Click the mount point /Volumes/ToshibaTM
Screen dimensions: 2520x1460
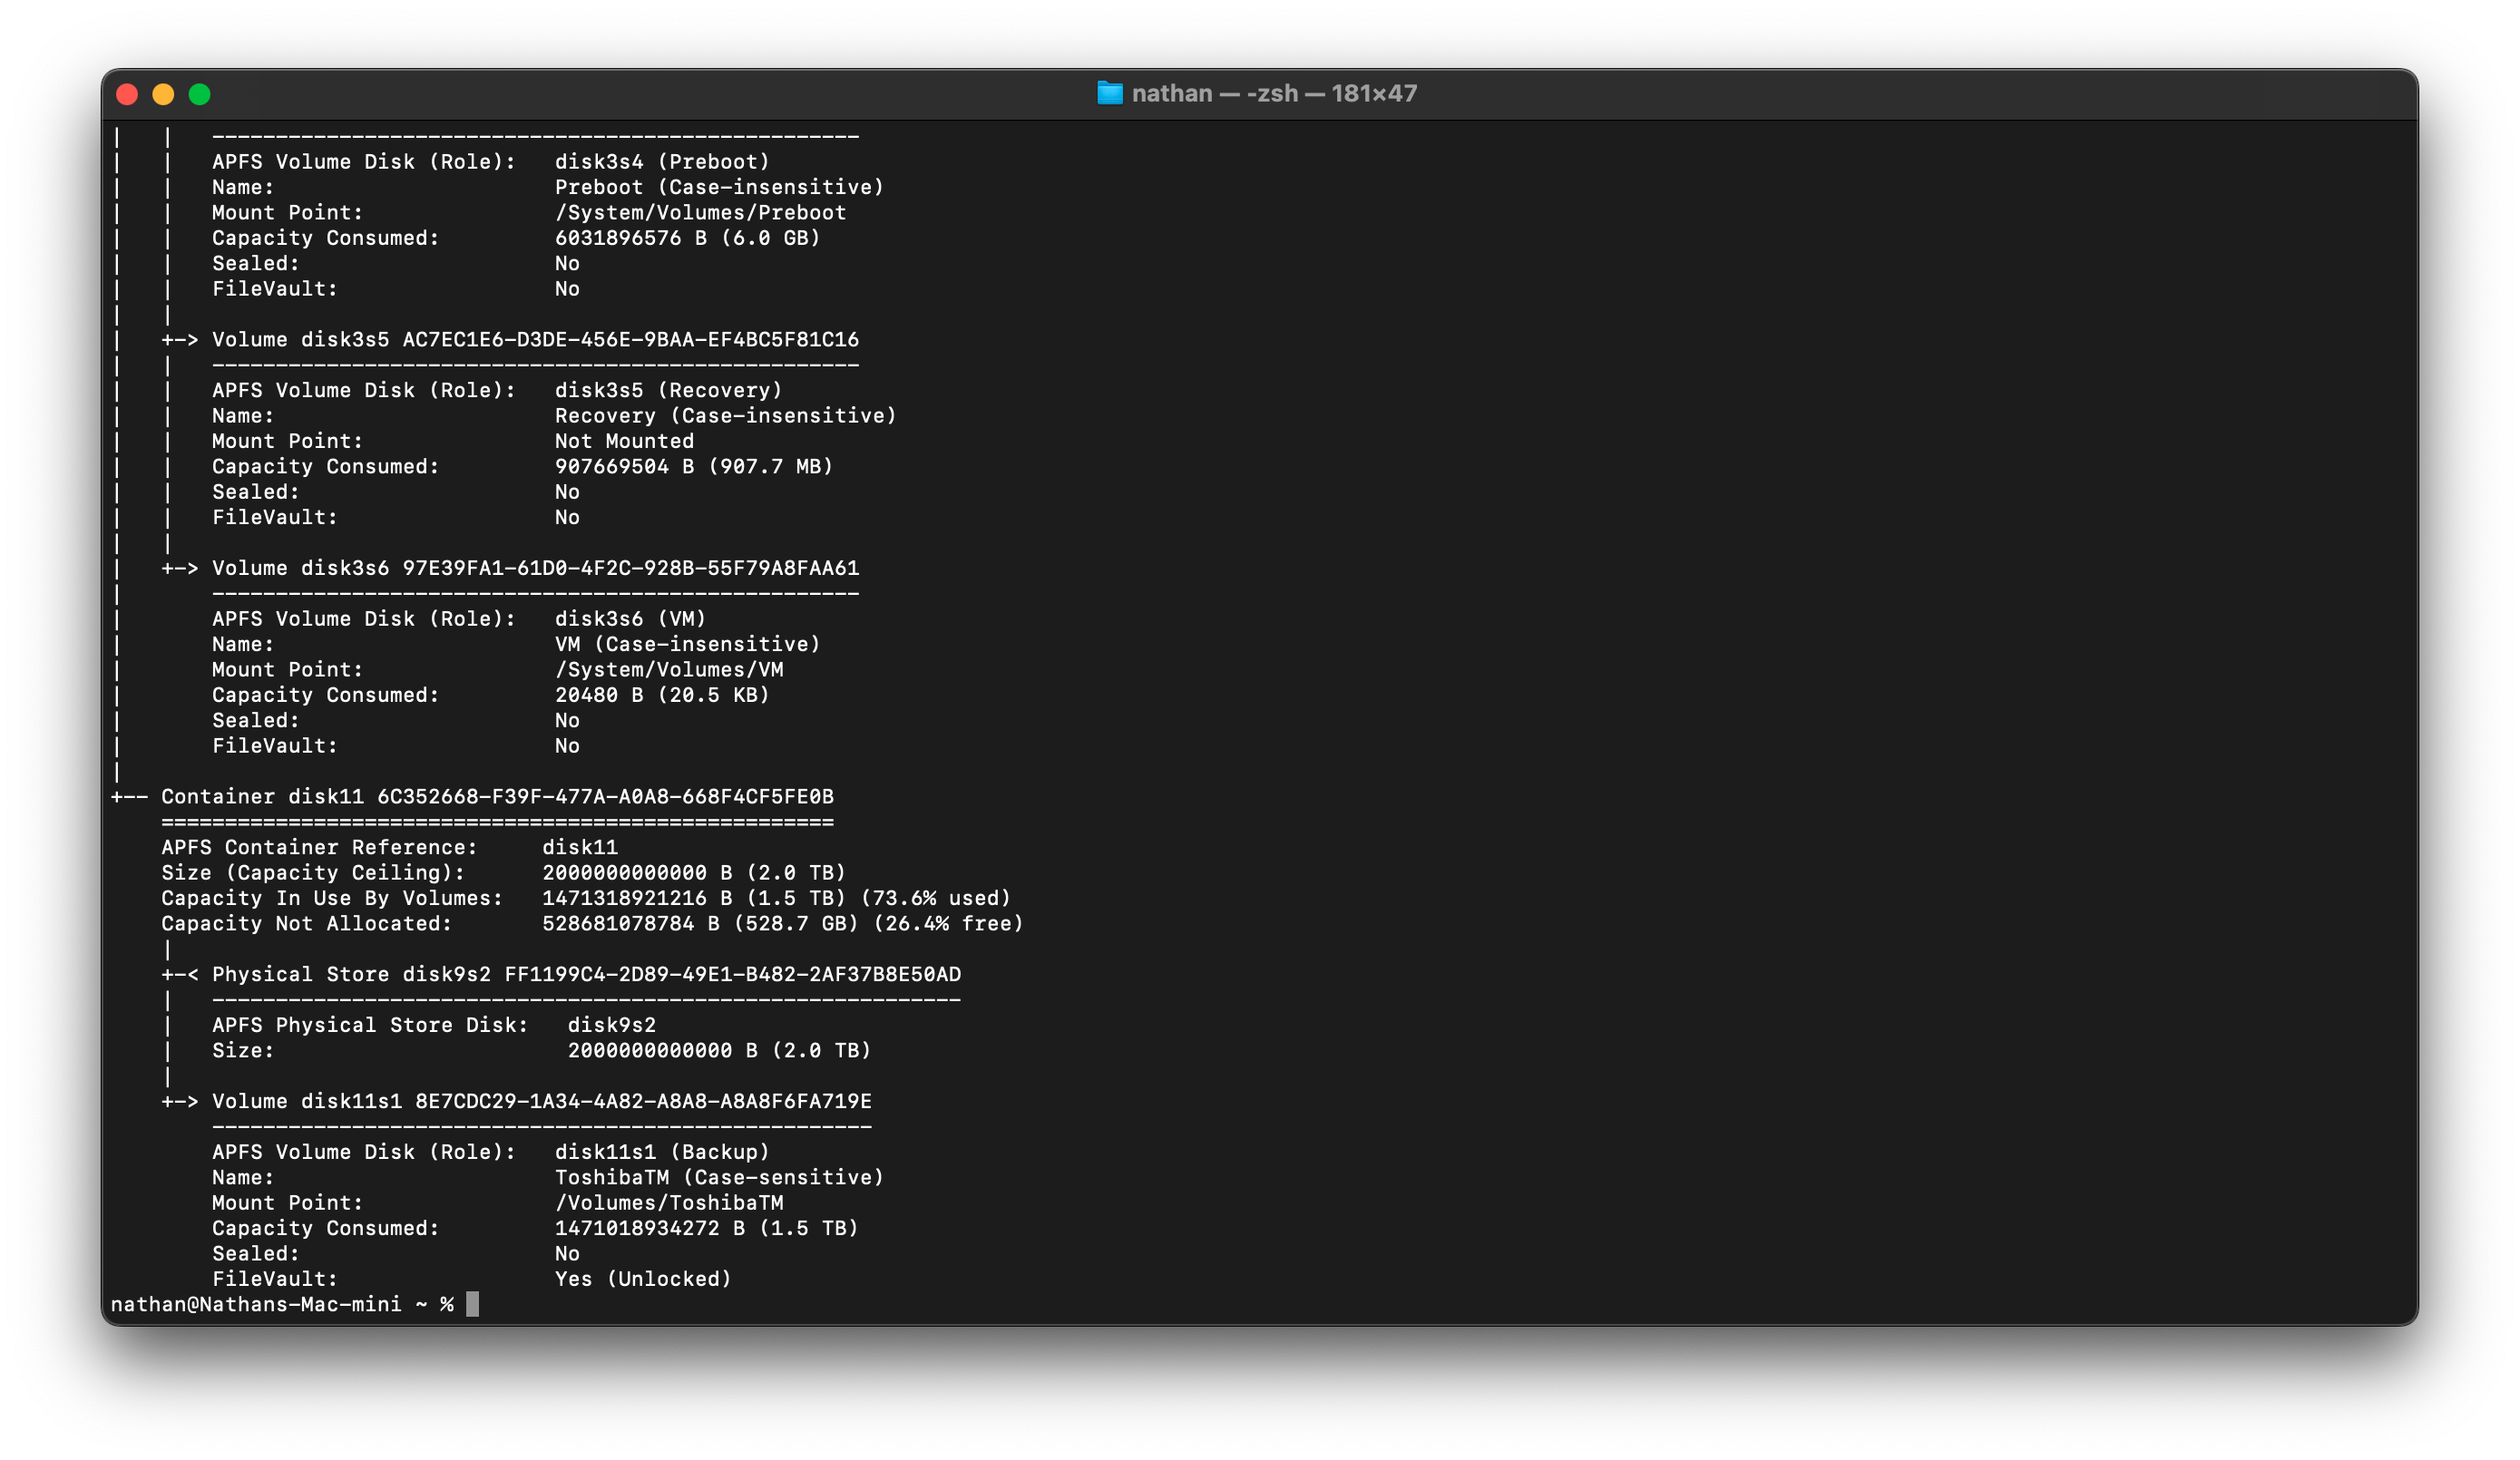(x=669, y=1203)
